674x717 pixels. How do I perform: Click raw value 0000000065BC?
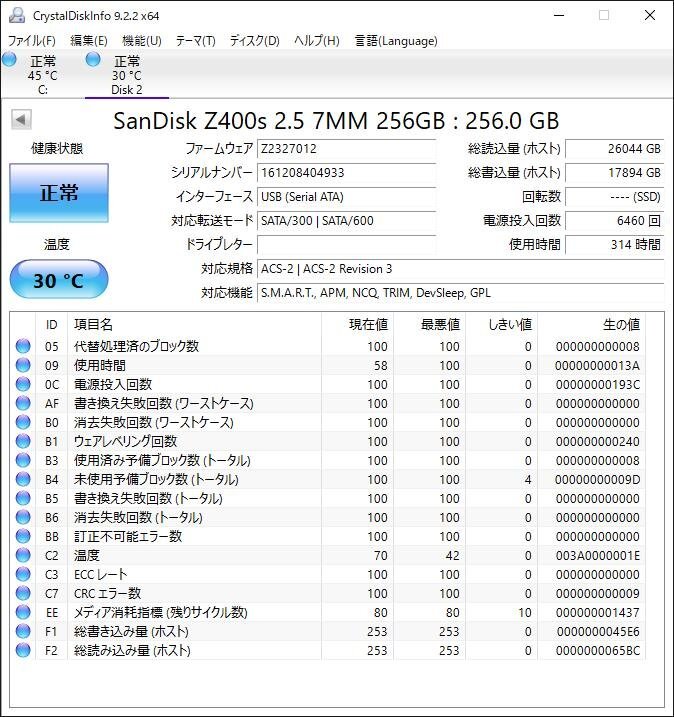(597, 650)
